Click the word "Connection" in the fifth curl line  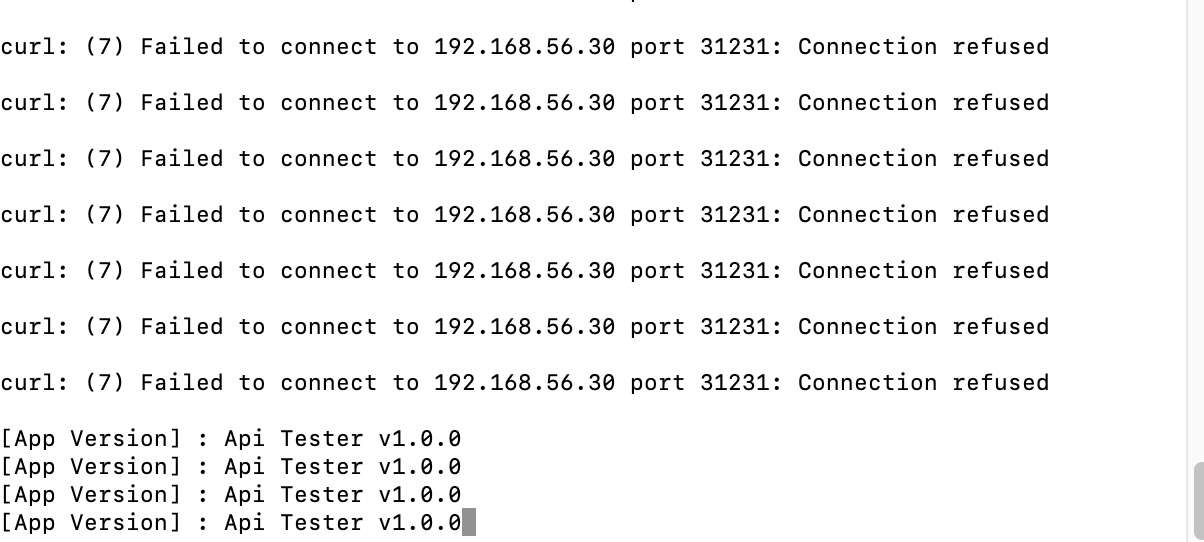click(867, 271)
